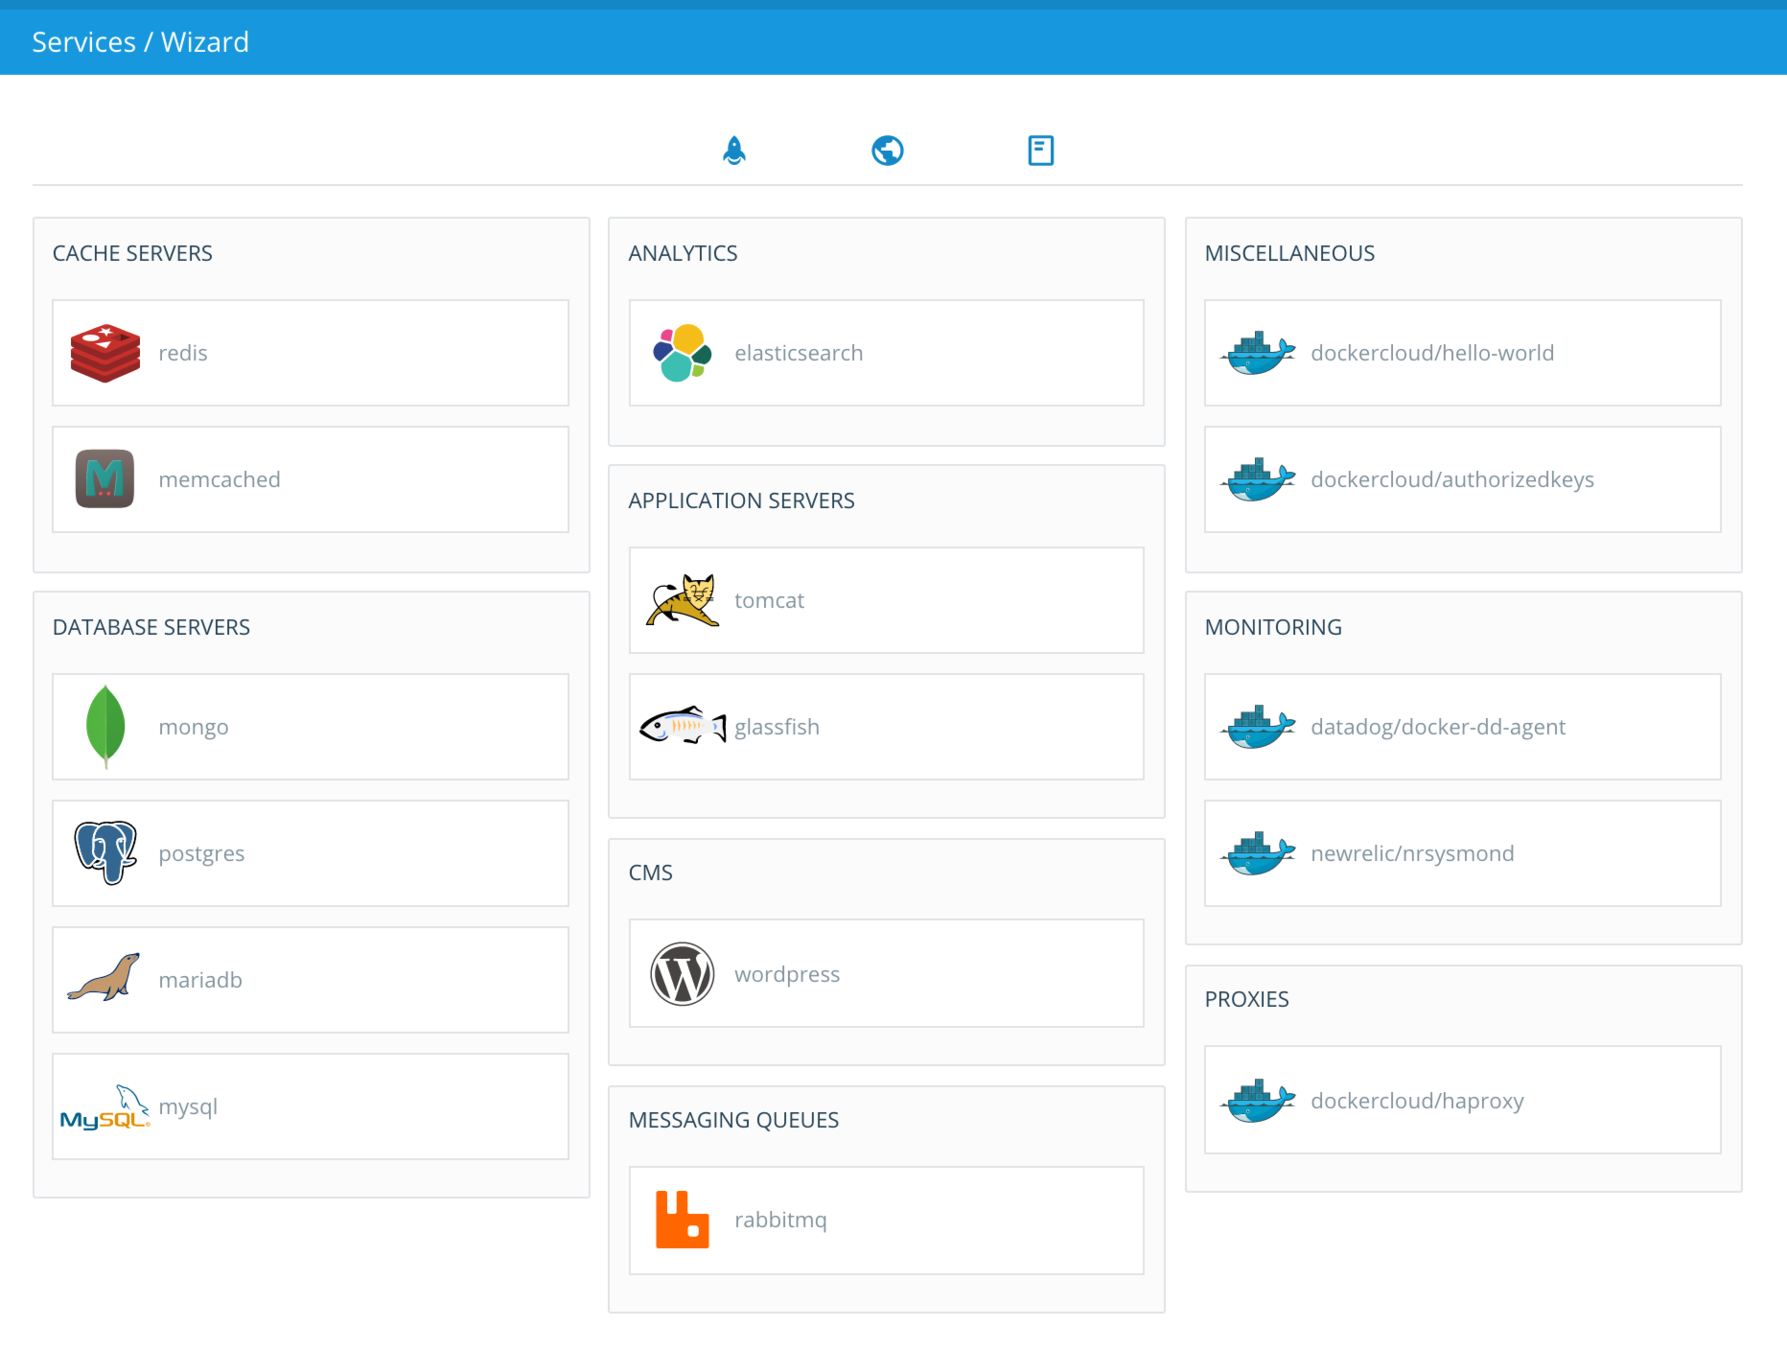Choose the wordpress service label
Viewport: 1787px width, 1350px height.
787,974
